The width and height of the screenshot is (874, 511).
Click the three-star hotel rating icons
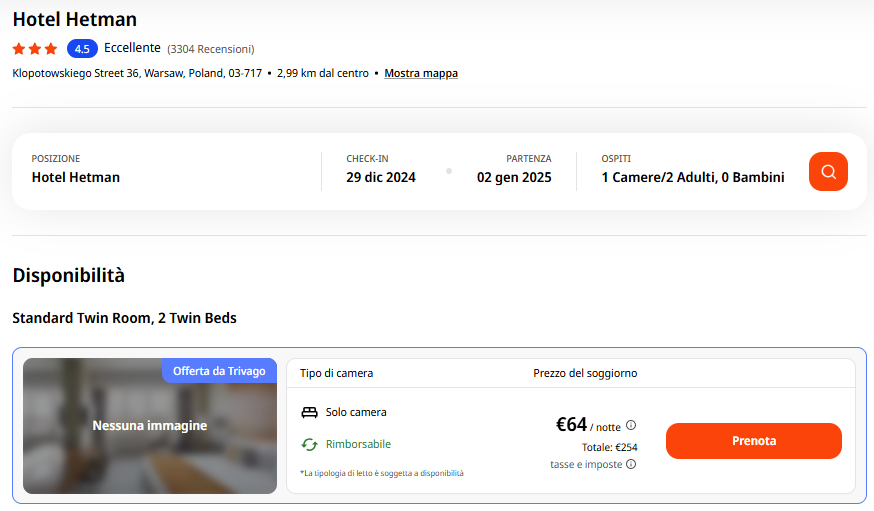[x=35, y=48]
